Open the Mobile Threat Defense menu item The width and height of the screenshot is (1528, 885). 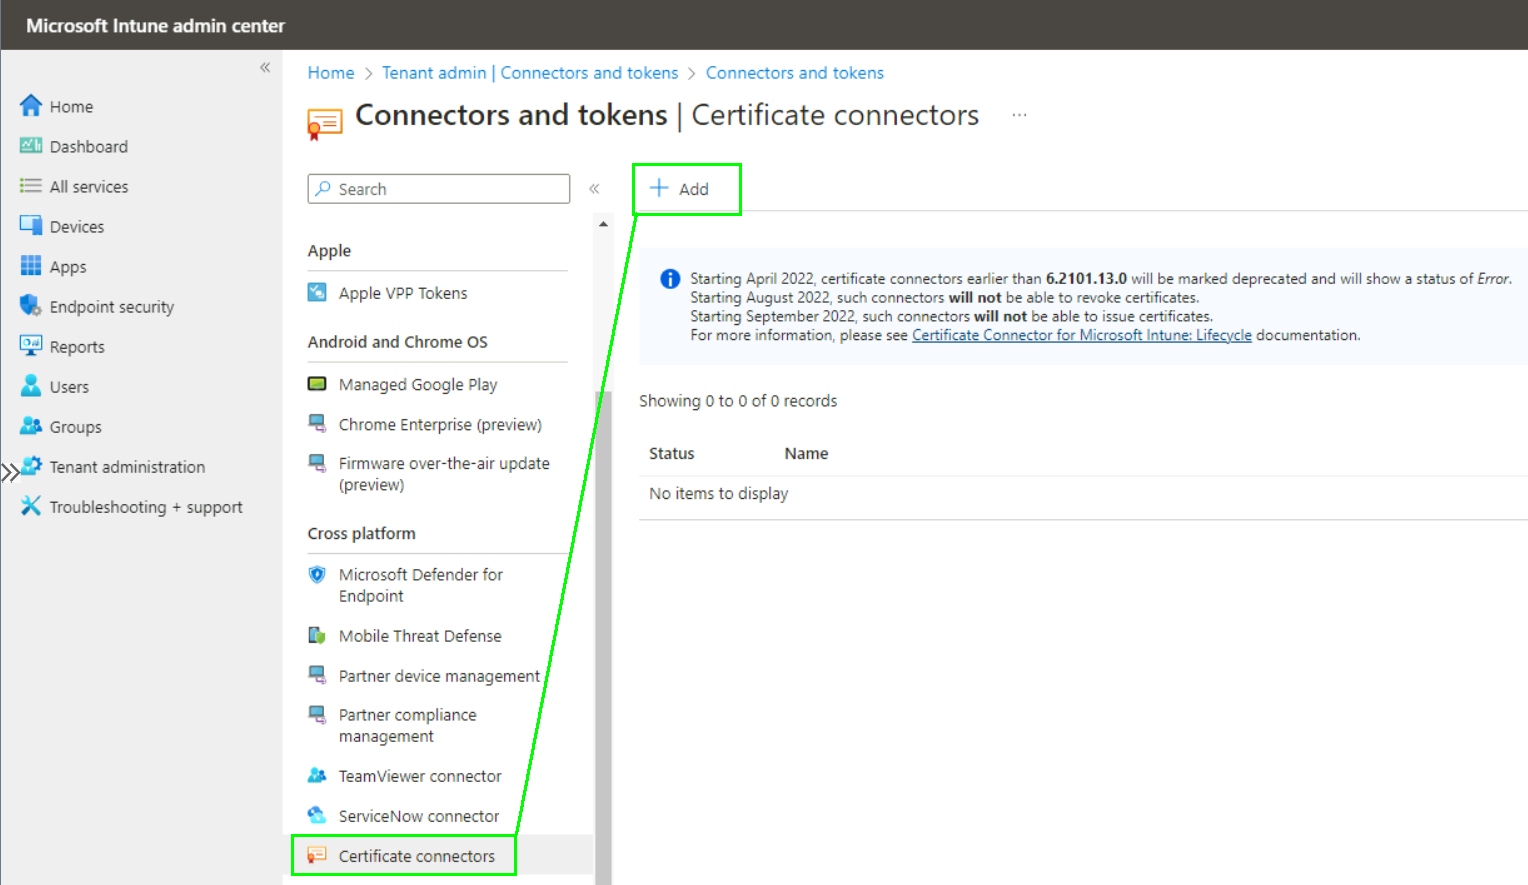(x=419, y=636)
